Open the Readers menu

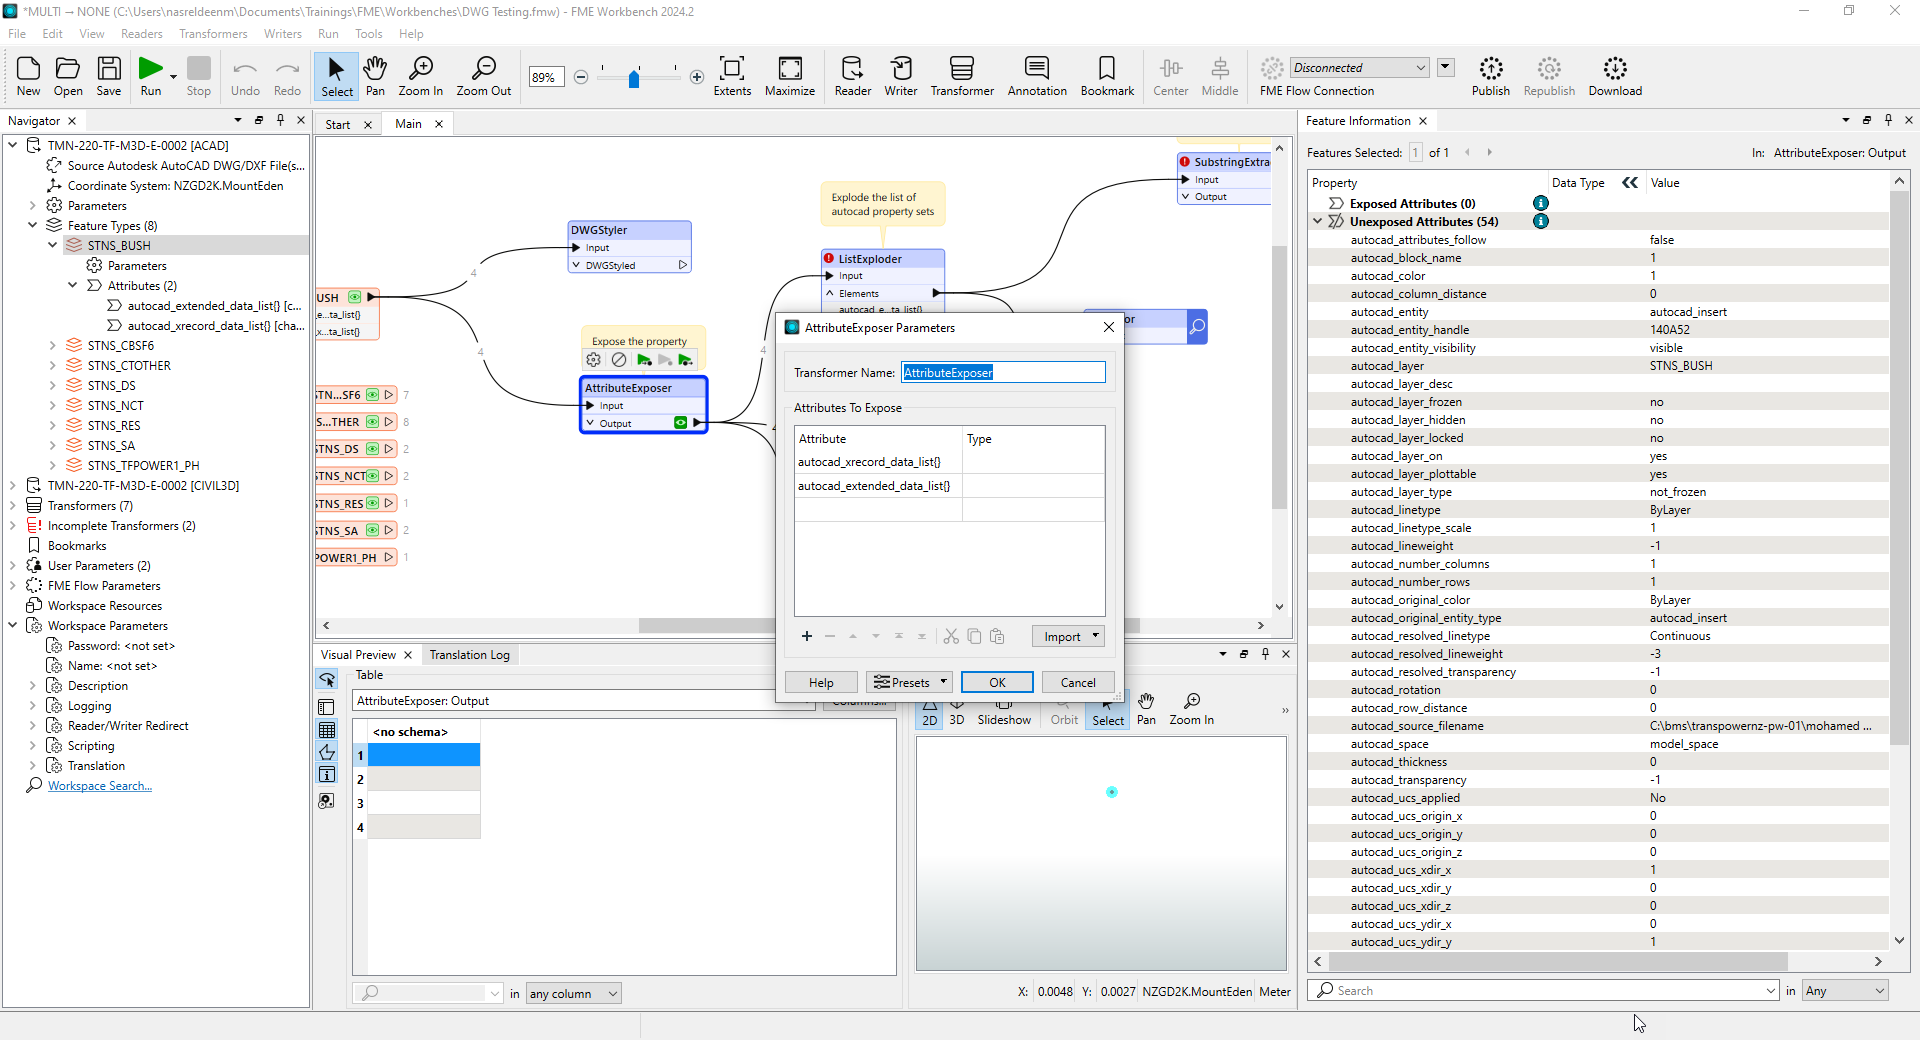pos(141,34)
